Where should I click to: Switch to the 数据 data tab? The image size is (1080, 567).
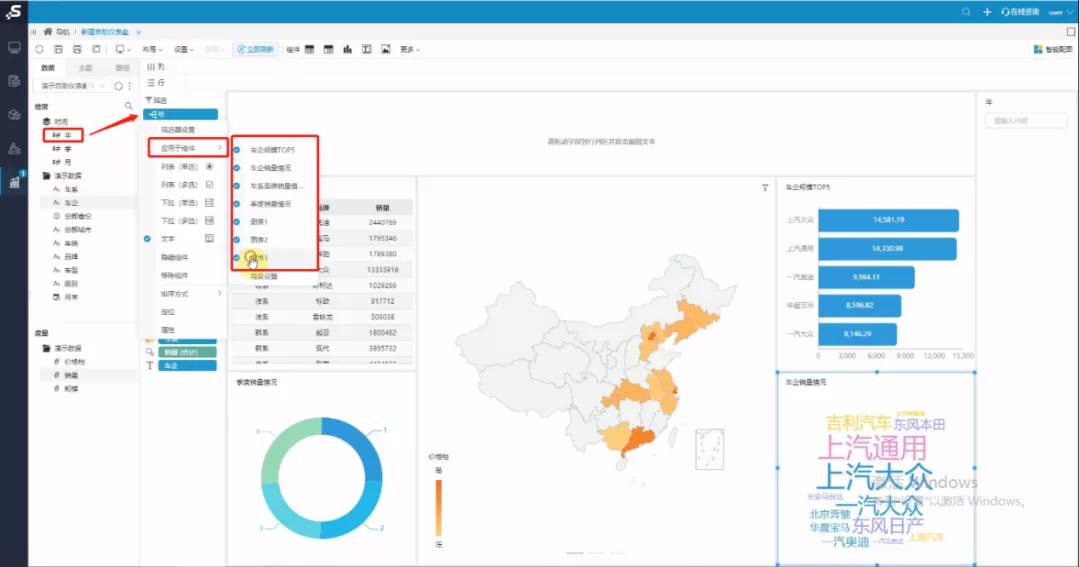[x=48, y=68]
